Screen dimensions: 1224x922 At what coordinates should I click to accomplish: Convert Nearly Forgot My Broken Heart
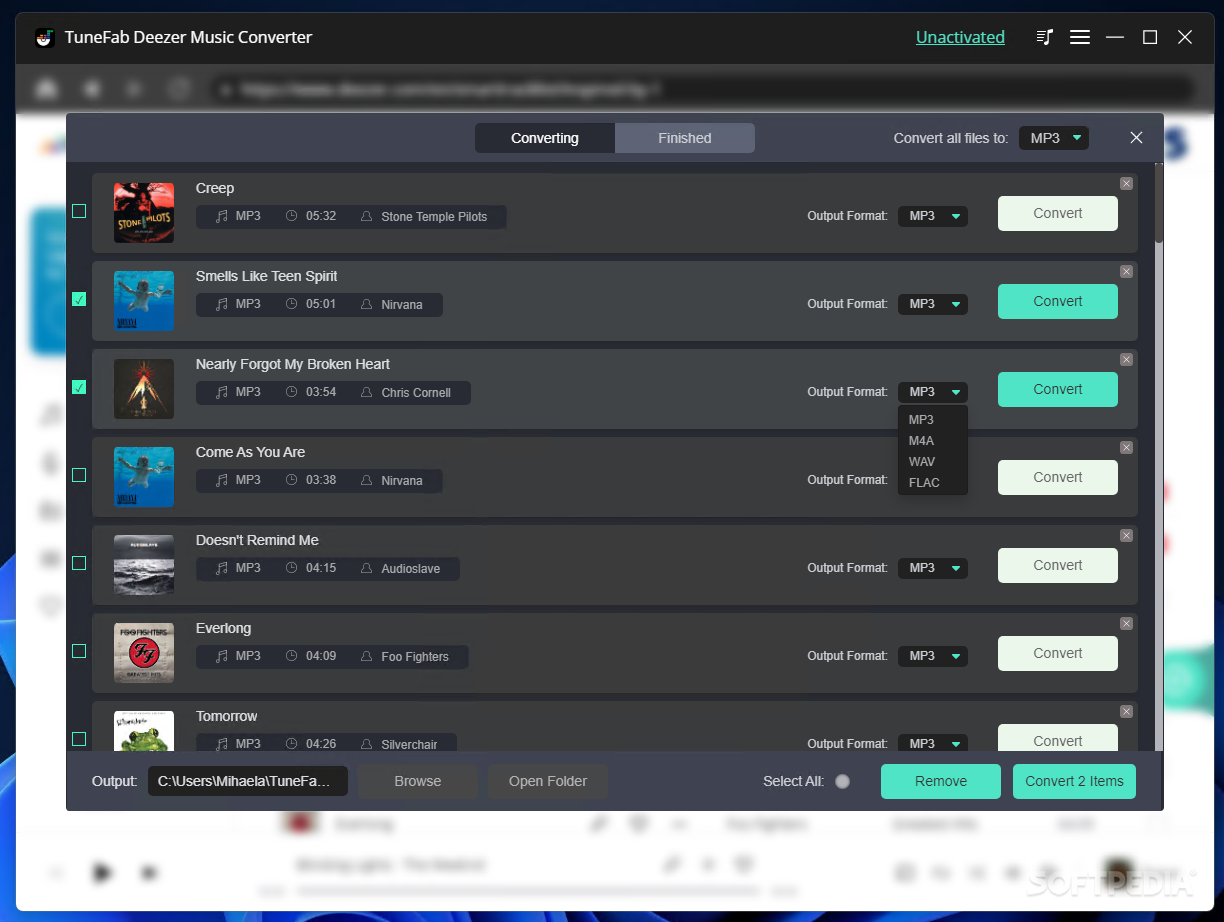1058,389
